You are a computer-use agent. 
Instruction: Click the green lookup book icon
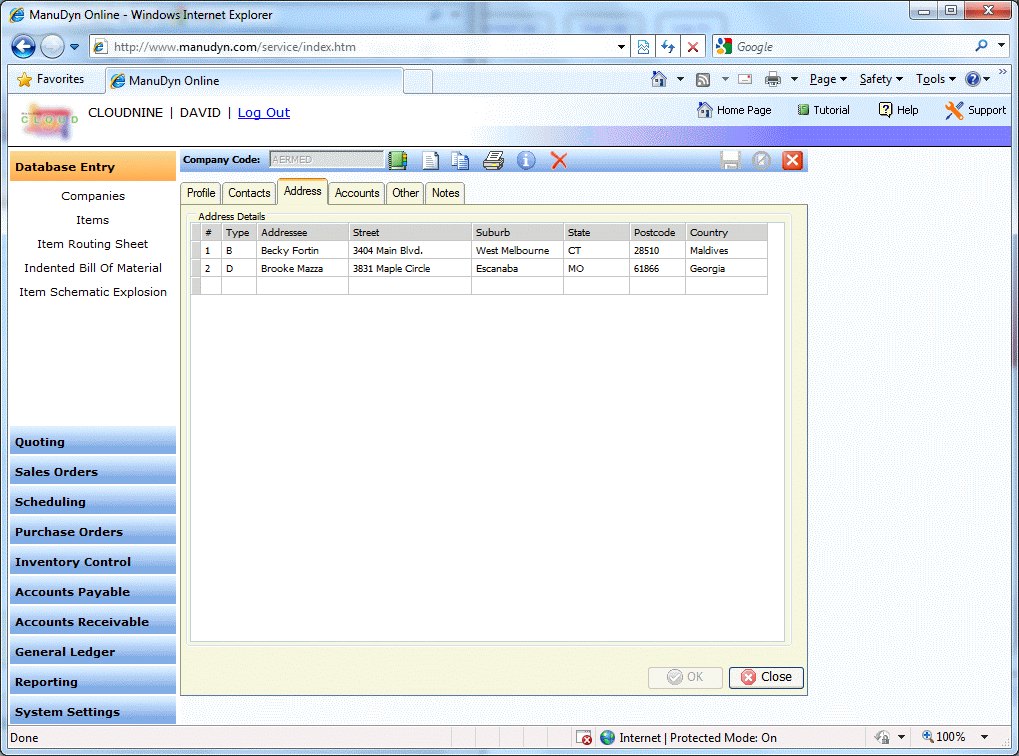pos(398,160)
